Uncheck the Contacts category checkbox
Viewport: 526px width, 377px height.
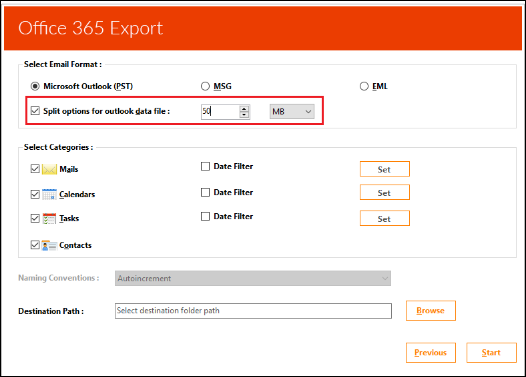[x=35, y=245]
